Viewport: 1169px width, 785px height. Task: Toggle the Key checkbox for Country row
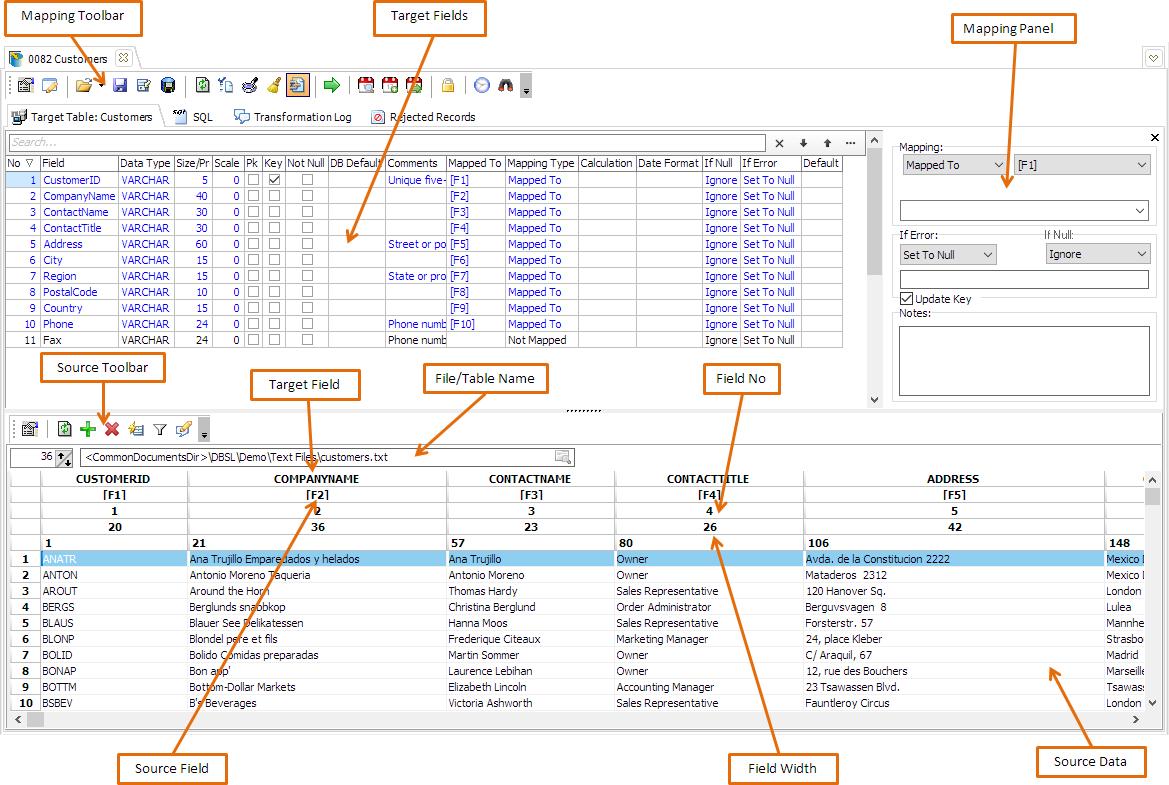coord(274,308)
